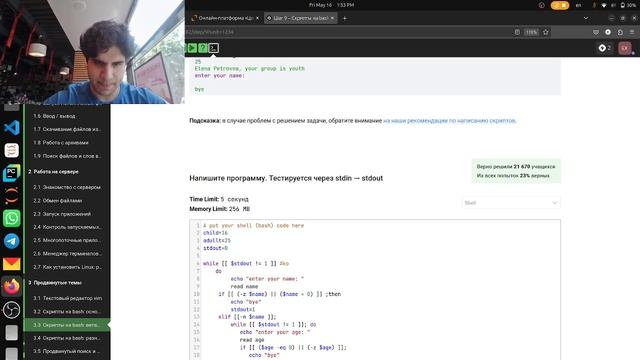Open the white notepad-style dock icon below VS Code

11,150
